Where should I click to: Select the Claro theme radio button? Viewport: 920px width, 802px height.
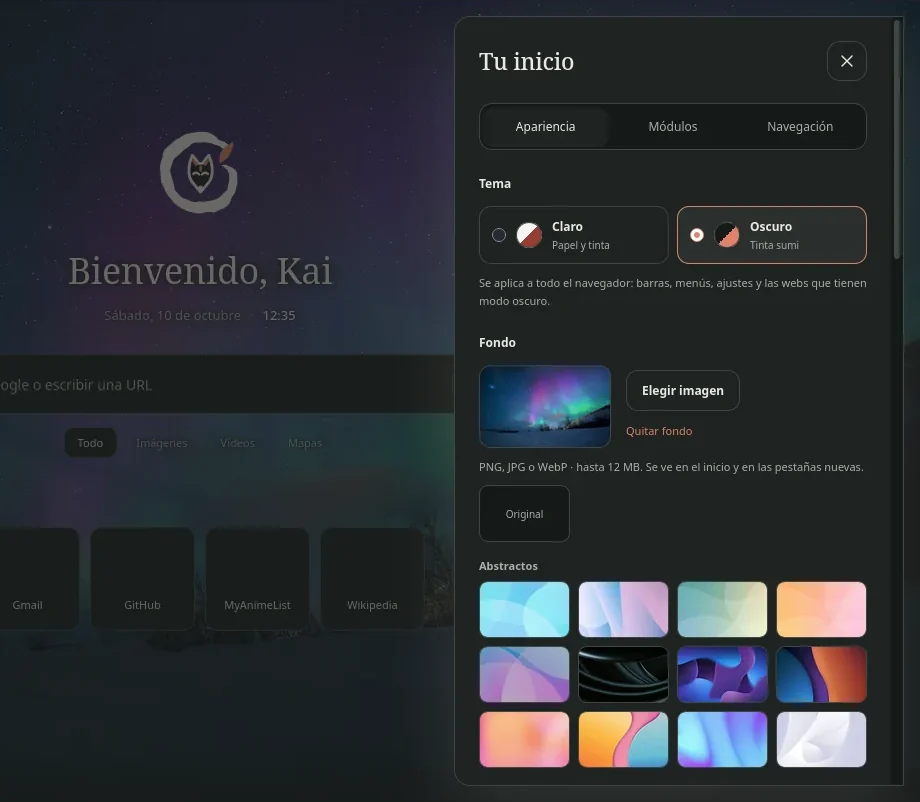click(499, 235)
